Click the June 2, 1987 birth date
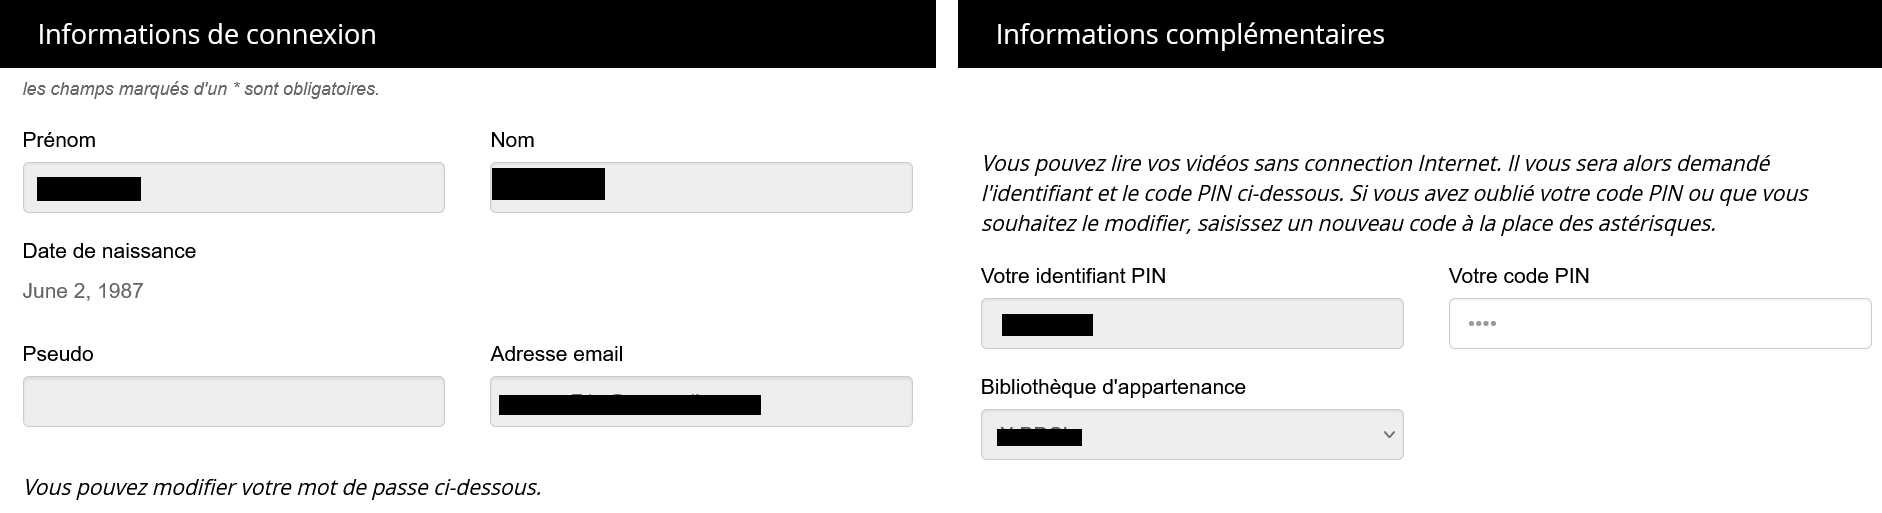The width and height of the screenshot is (1882, 513). (x=83, y=291)
